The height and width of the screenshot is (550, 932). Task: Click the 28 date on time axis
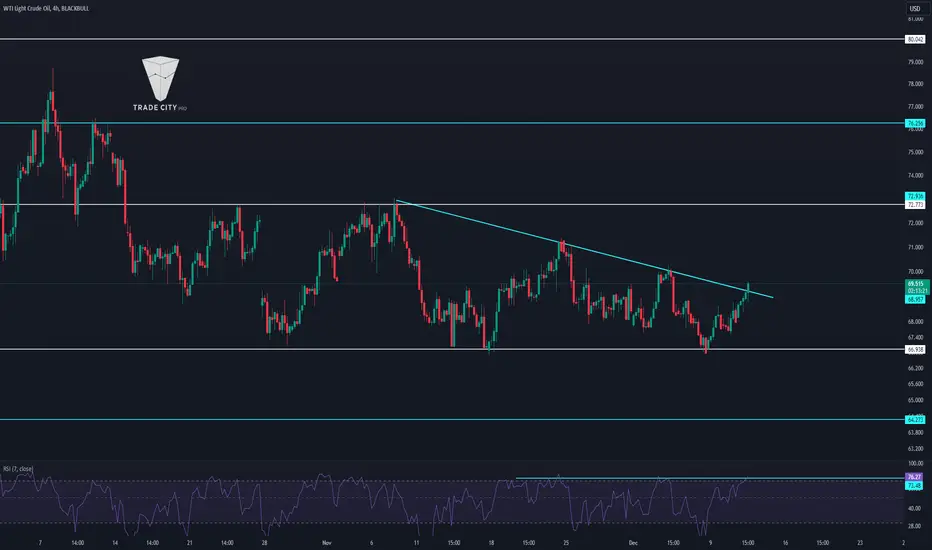click(x=265, y=543)
